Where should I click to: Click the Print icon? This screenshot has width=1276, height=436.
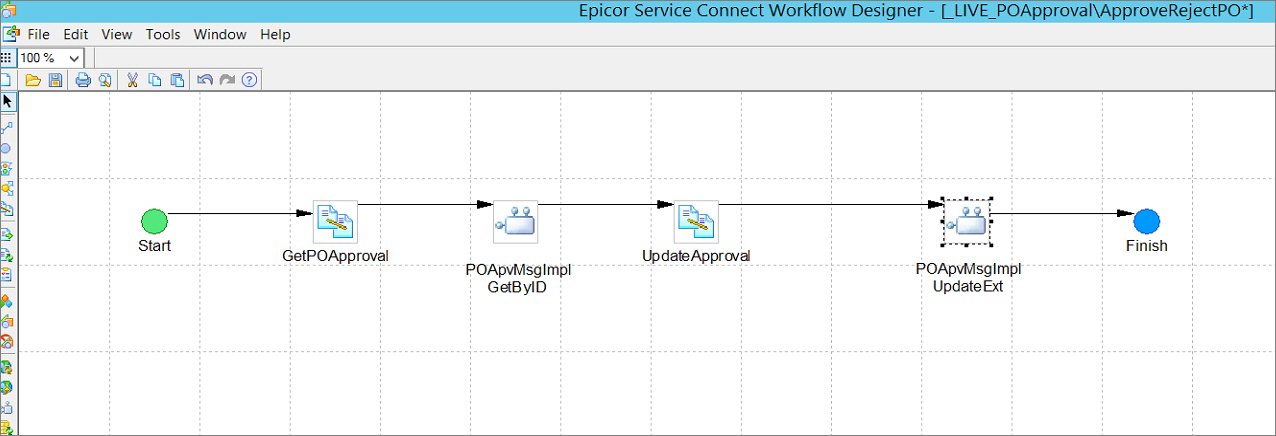click(83, 80)
